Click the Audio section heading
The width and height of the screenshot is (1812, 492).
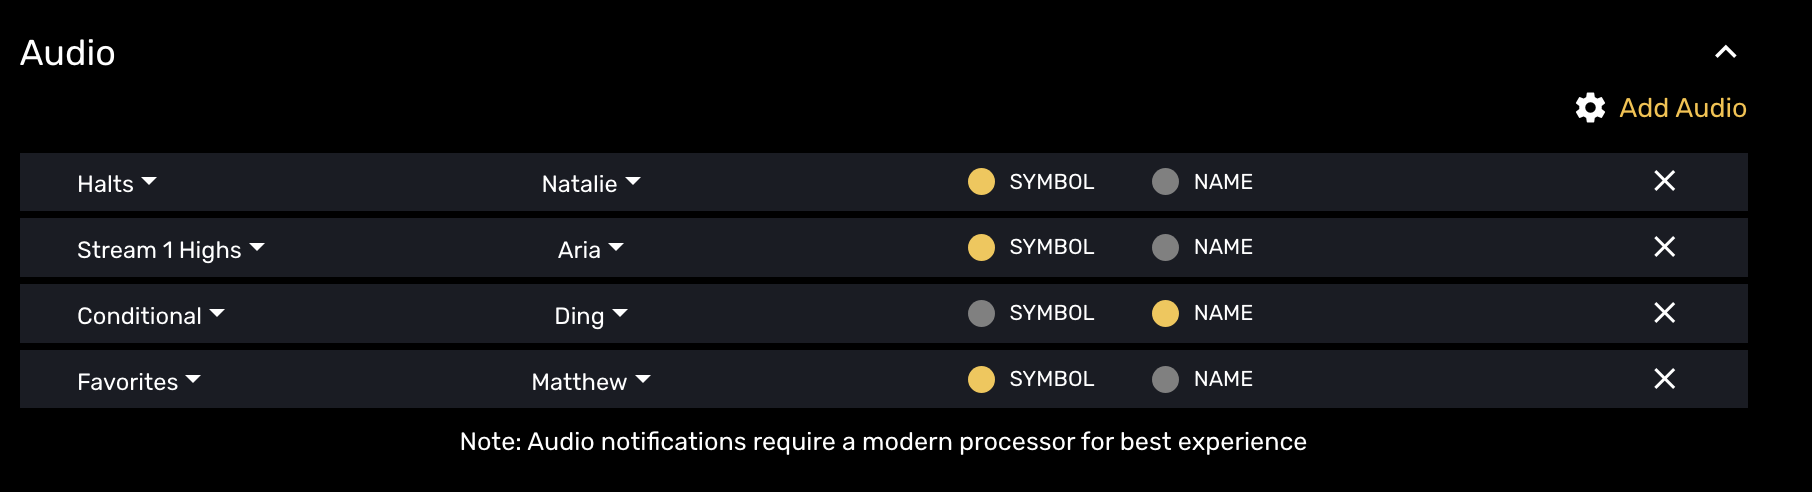click(68, 53)
